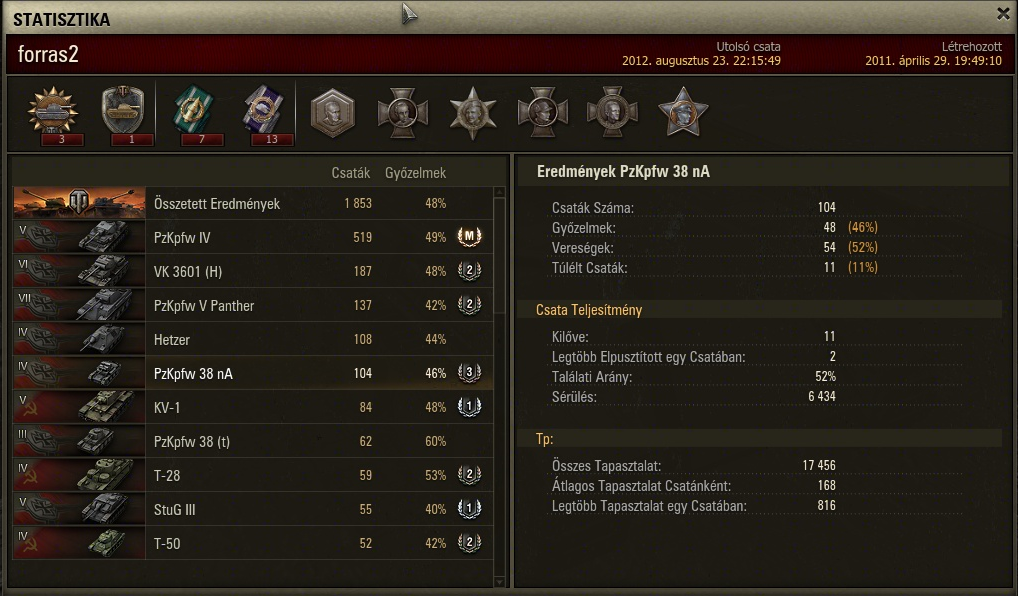Viewport: 1018px width, 596px height.
Task: Close the Statisztika window
Action: pos(1003,14)
